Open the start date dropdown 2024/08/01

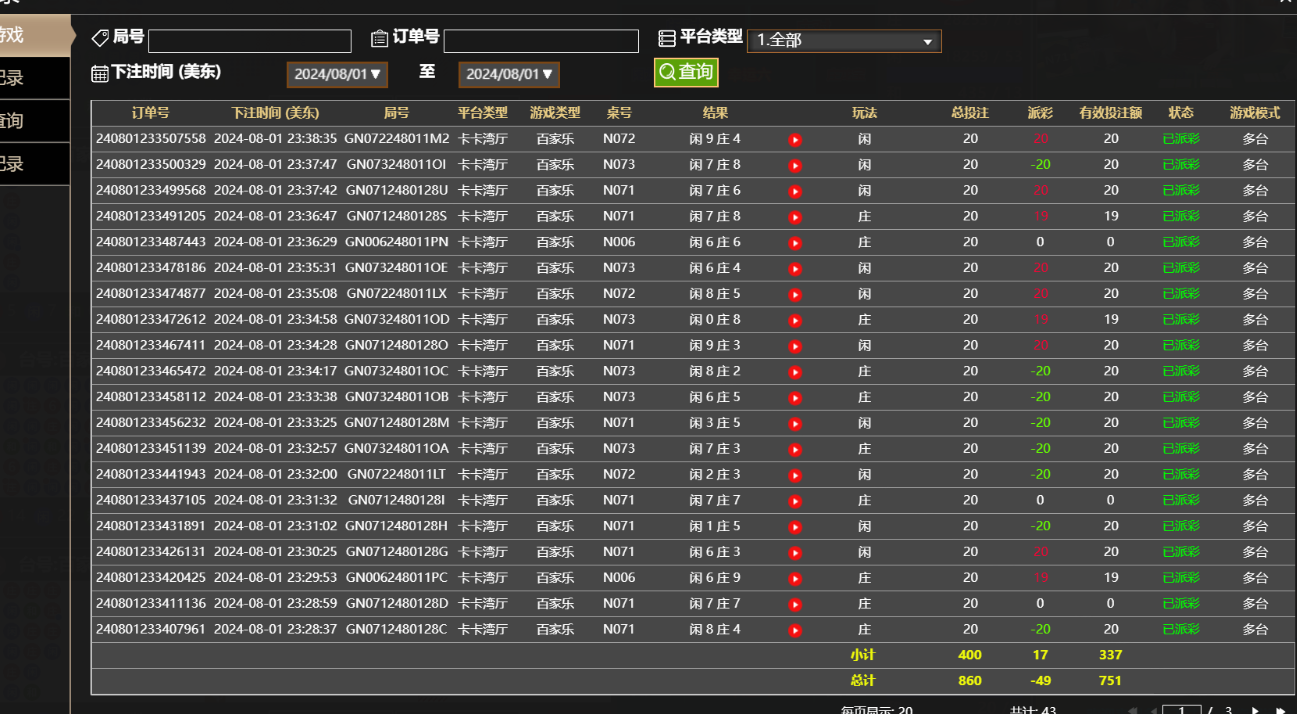coord(336,74)
